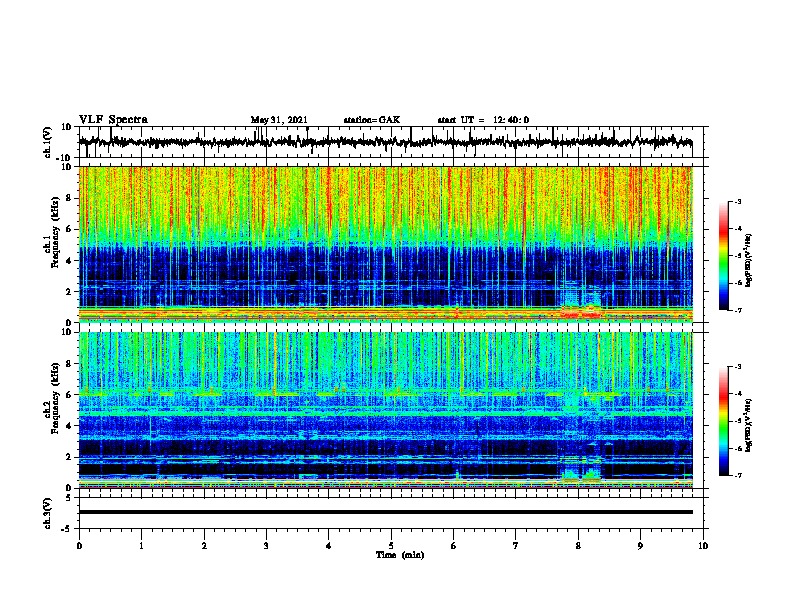Viewport: 792px width, 612px height.
Task: Click the "start UT = 12:40:0" header text
Action: click(483, 120)
